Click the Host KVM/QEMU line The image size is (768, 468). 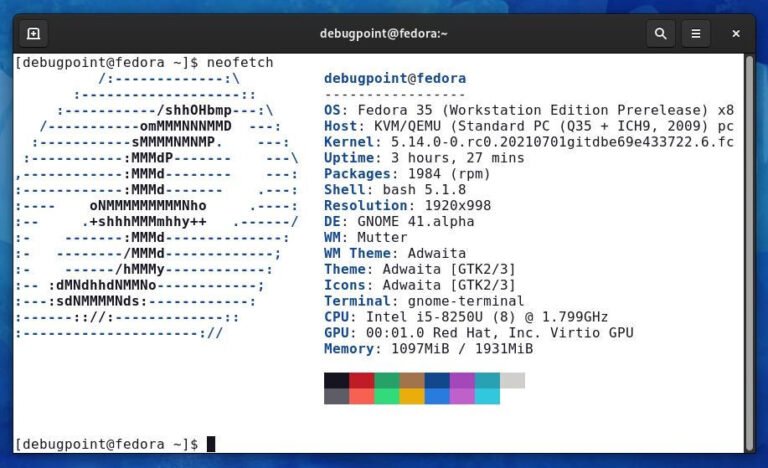(529, 126)
